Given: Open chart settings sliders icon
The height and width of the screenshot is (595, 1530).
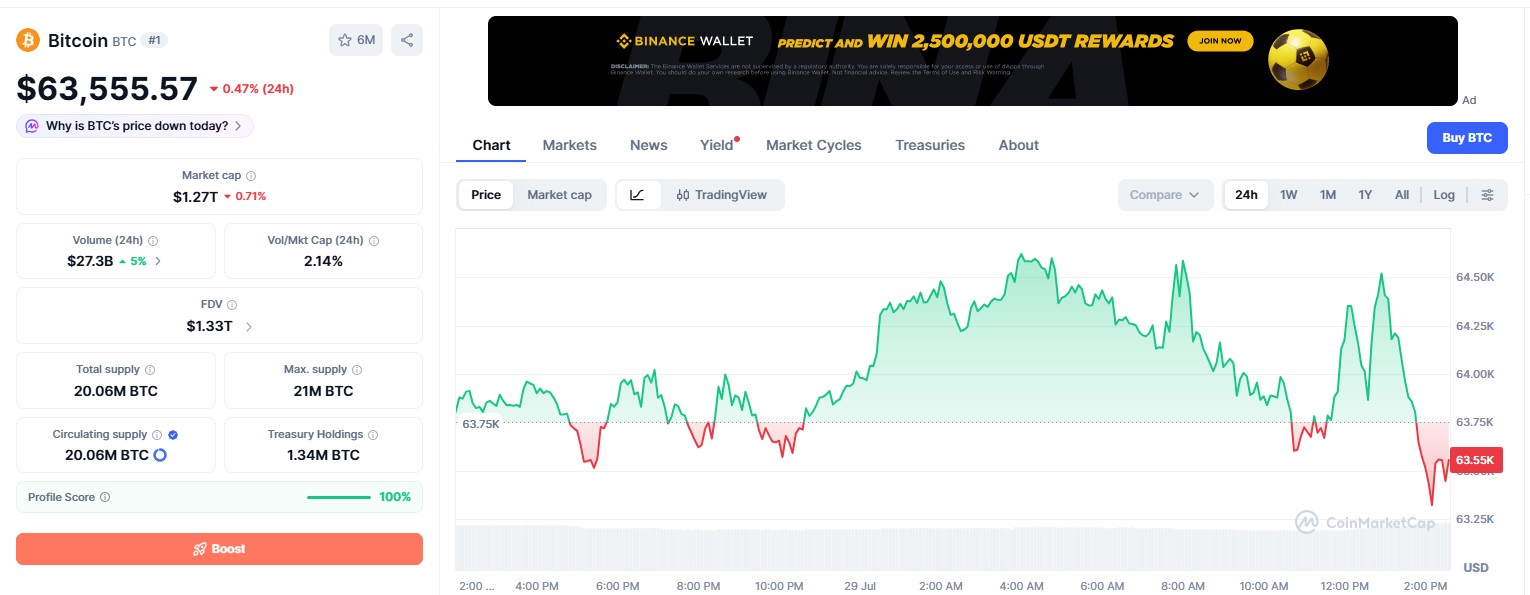Looking at the screenshot, I should (1488, 195).
